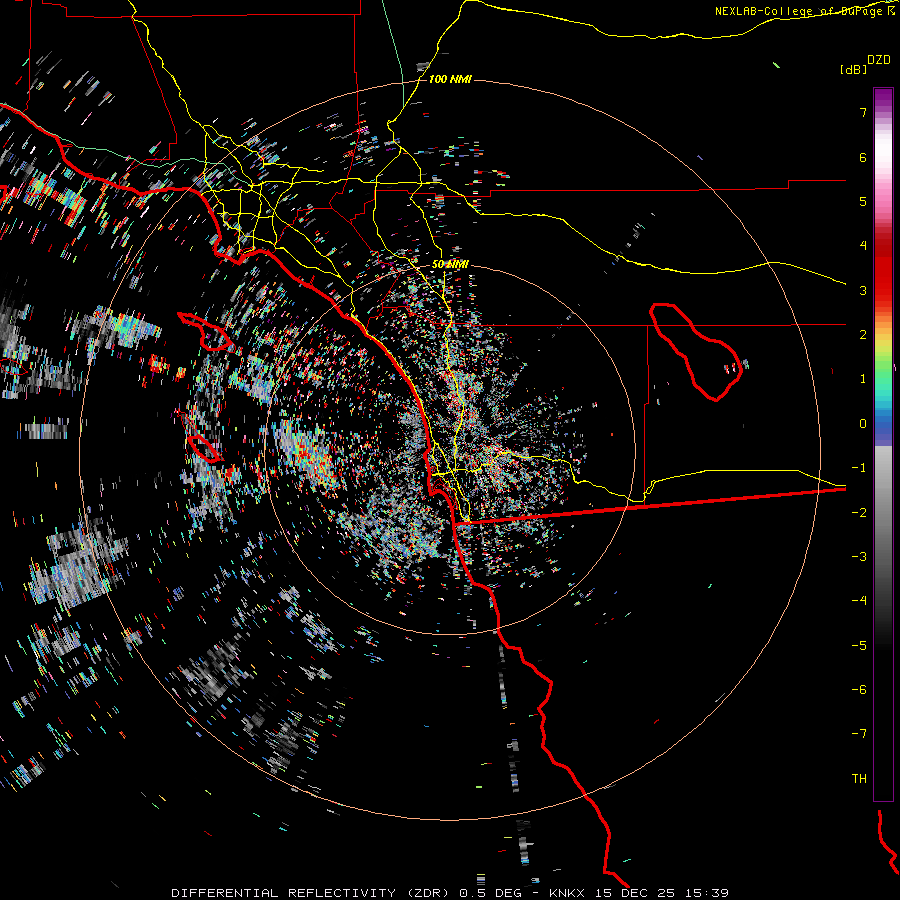Select the 4 value on the scale
Screen dimensions: 900x900
click(x=863, y=246)
